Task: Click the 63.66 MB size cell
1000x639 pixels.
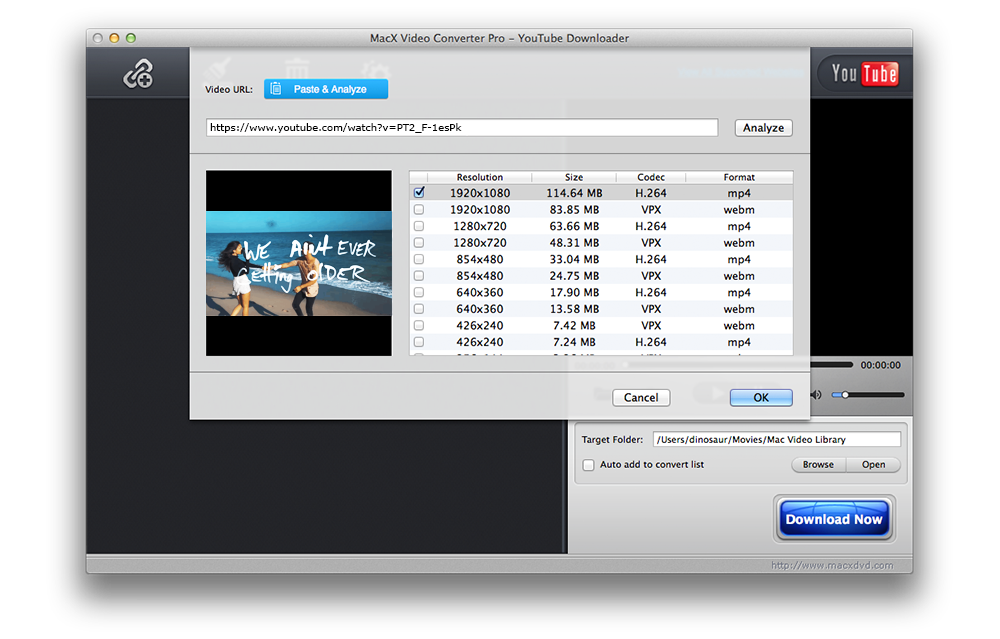Action: tap(574, 226)
